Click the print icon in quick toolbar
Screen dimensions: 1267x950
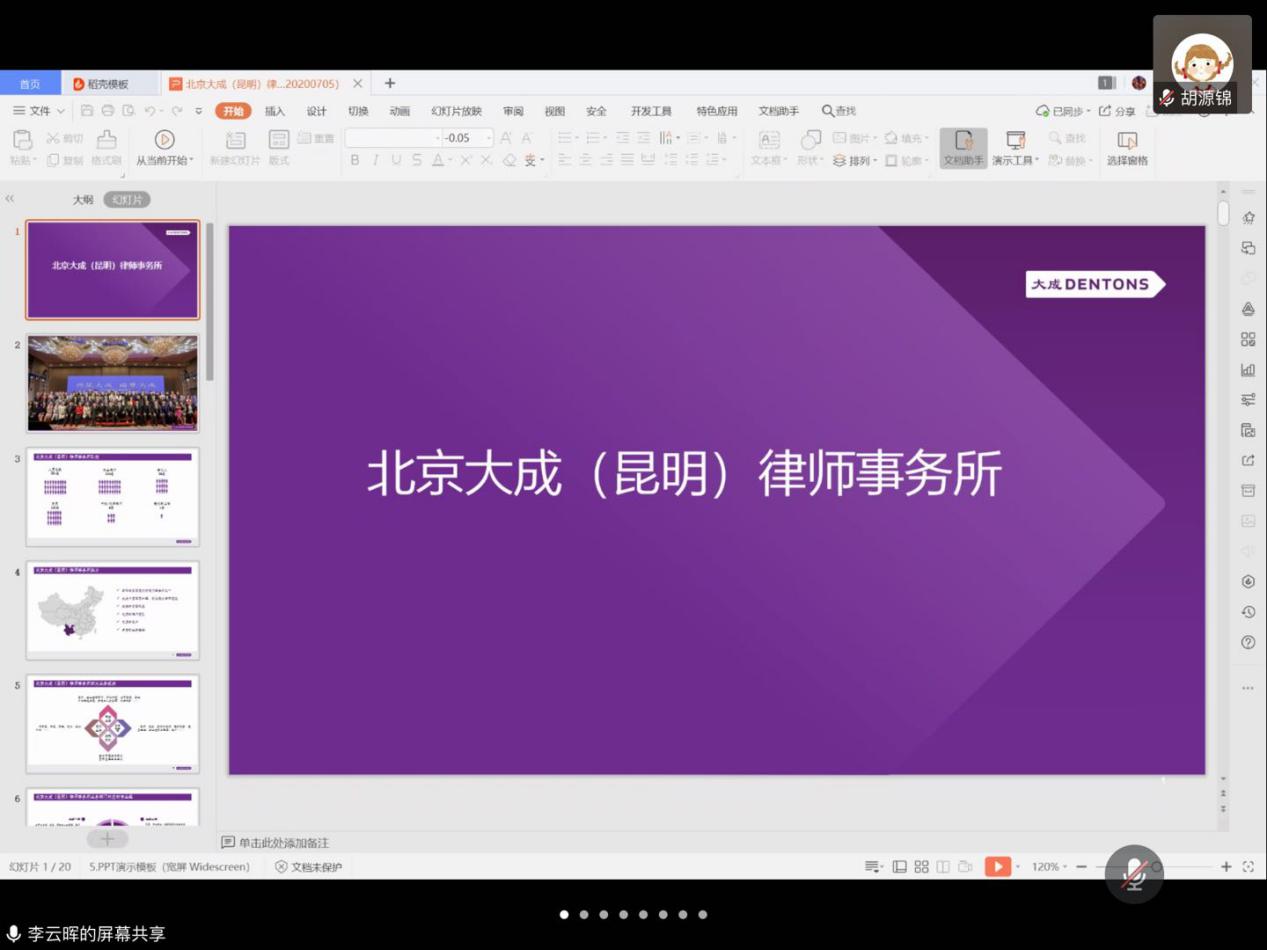[x=108, y=111]
